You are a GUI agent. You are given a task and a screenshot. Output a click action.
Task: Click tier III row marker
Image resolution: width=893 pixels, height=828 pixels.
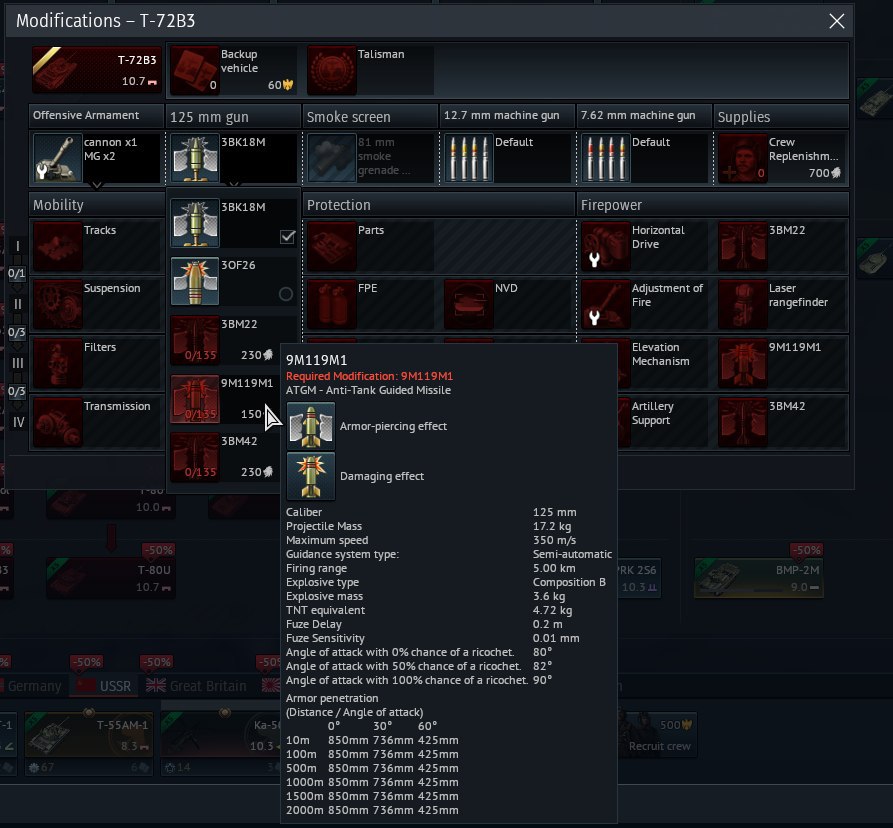tap(18, 363)
